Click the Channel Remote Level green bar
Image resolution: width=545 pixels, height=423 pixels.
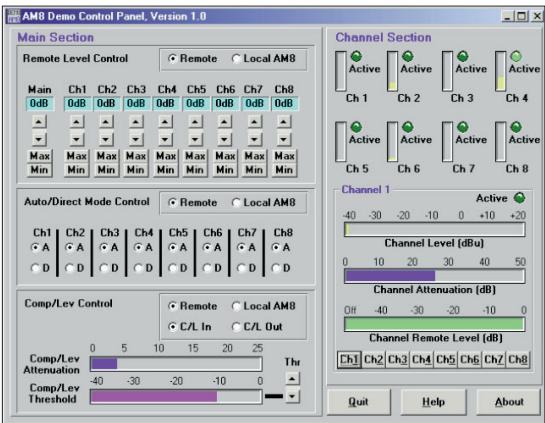(x=434, y=324)
